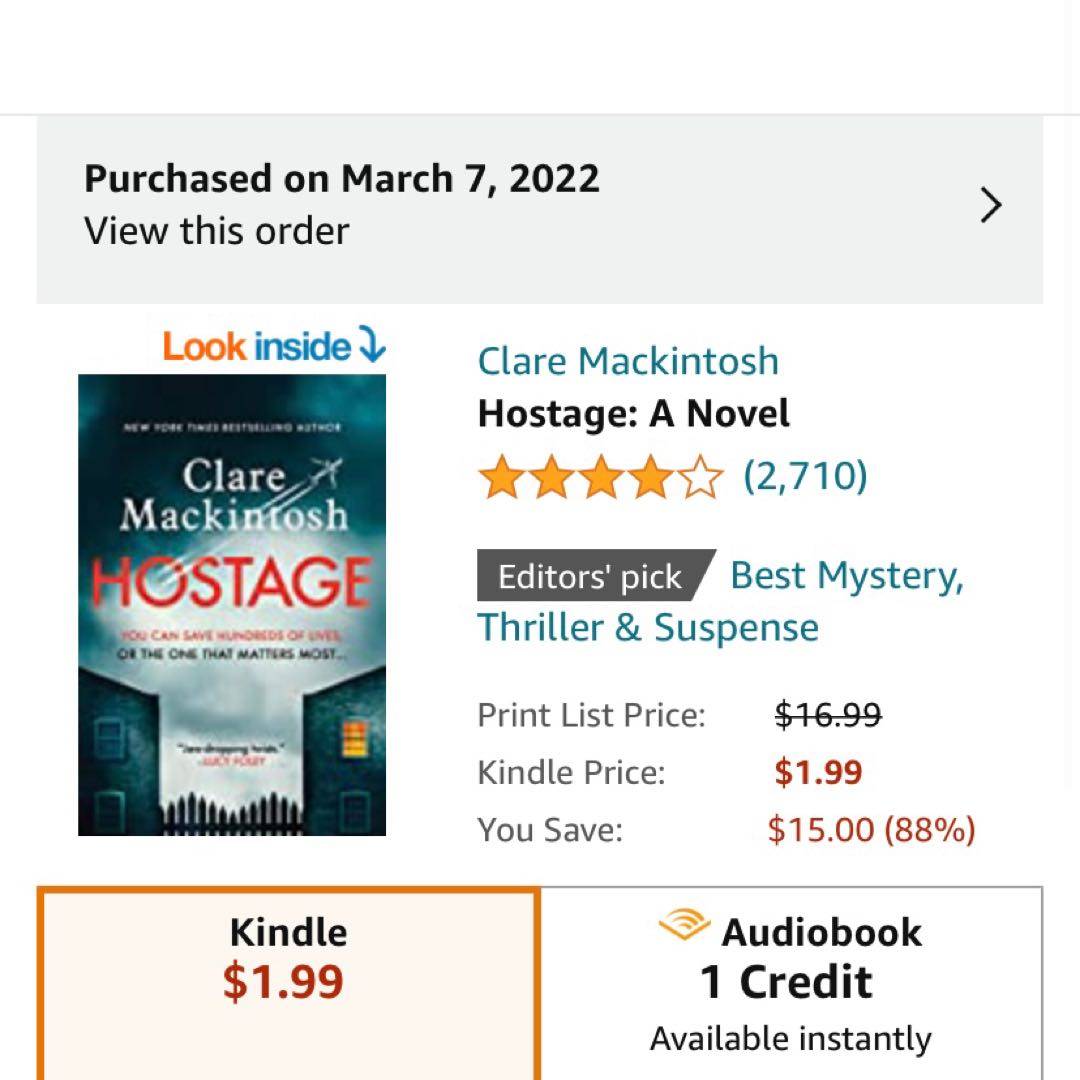Select the Kindle format tab

coord(288,980)
